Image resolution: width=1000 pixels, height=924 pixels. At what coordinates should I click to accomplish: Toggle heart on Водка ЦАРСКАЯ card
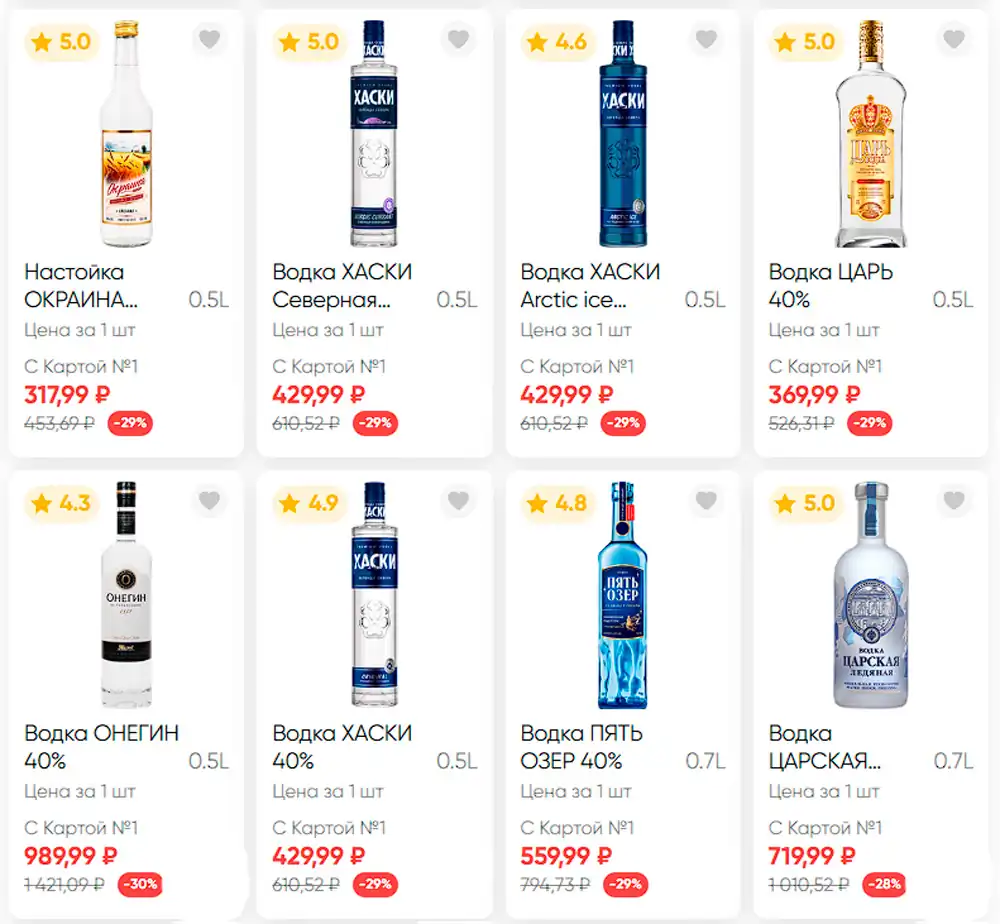(954, 501)
